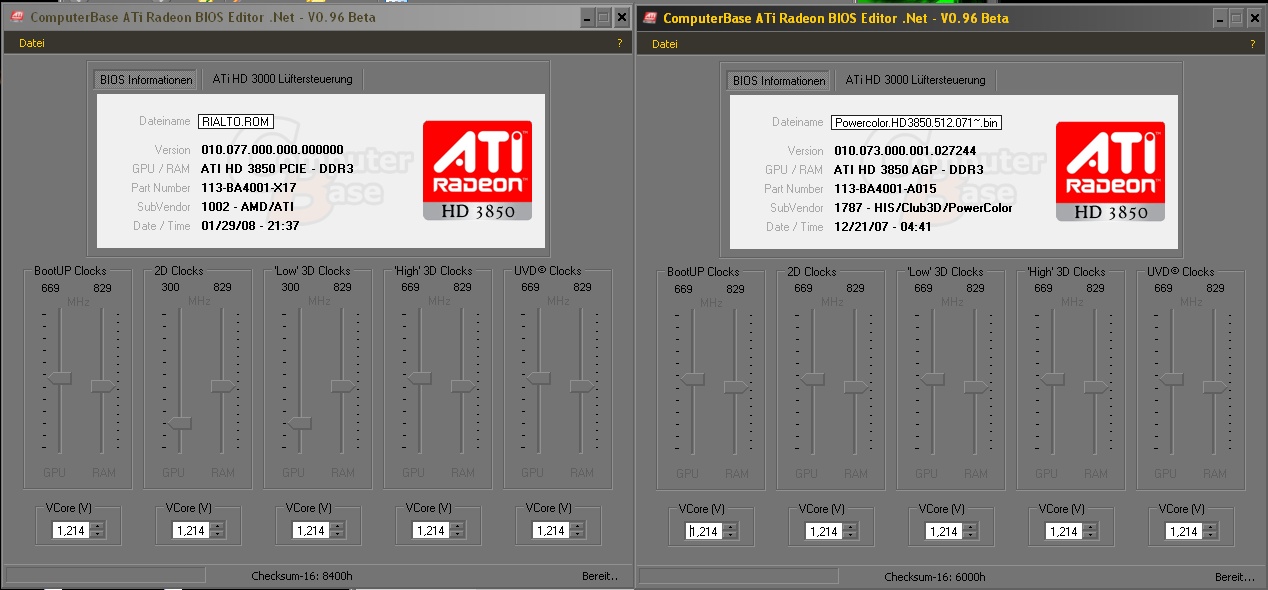Click 'High' 3D VCore field in right window
This screenshot has height=590, width=1268.
(x=1063, y=531)
